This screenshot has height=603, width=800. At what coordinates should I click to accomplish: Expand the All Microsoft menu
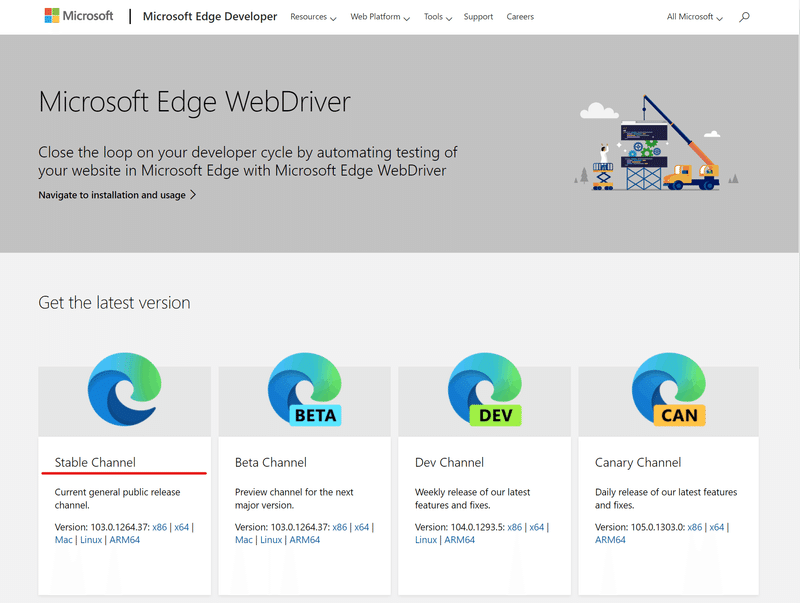pos(694,17)
